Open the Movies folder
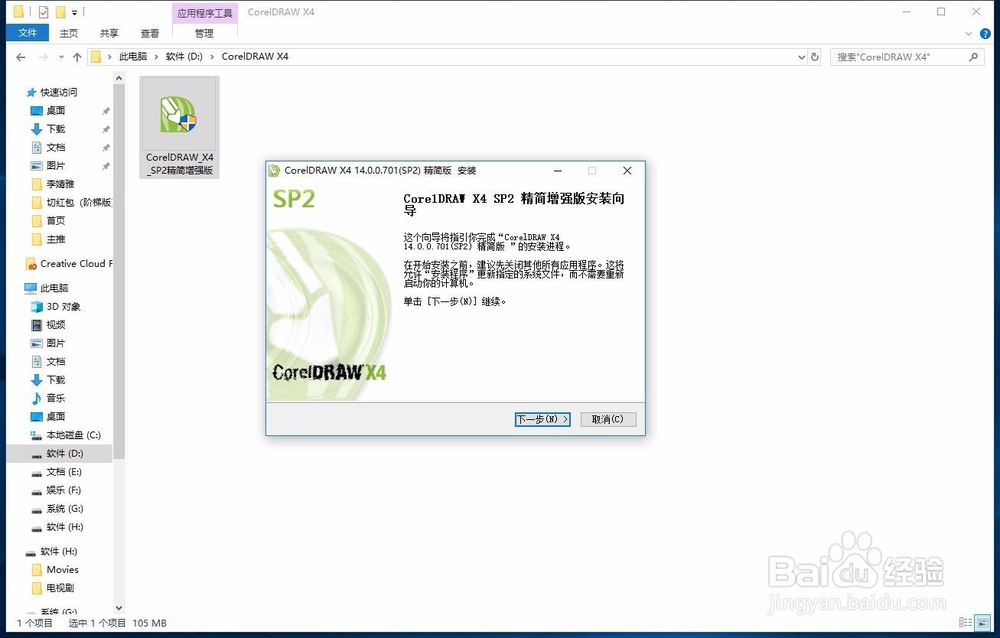This screenshot has height=638, width=1000. pos(62,570)
